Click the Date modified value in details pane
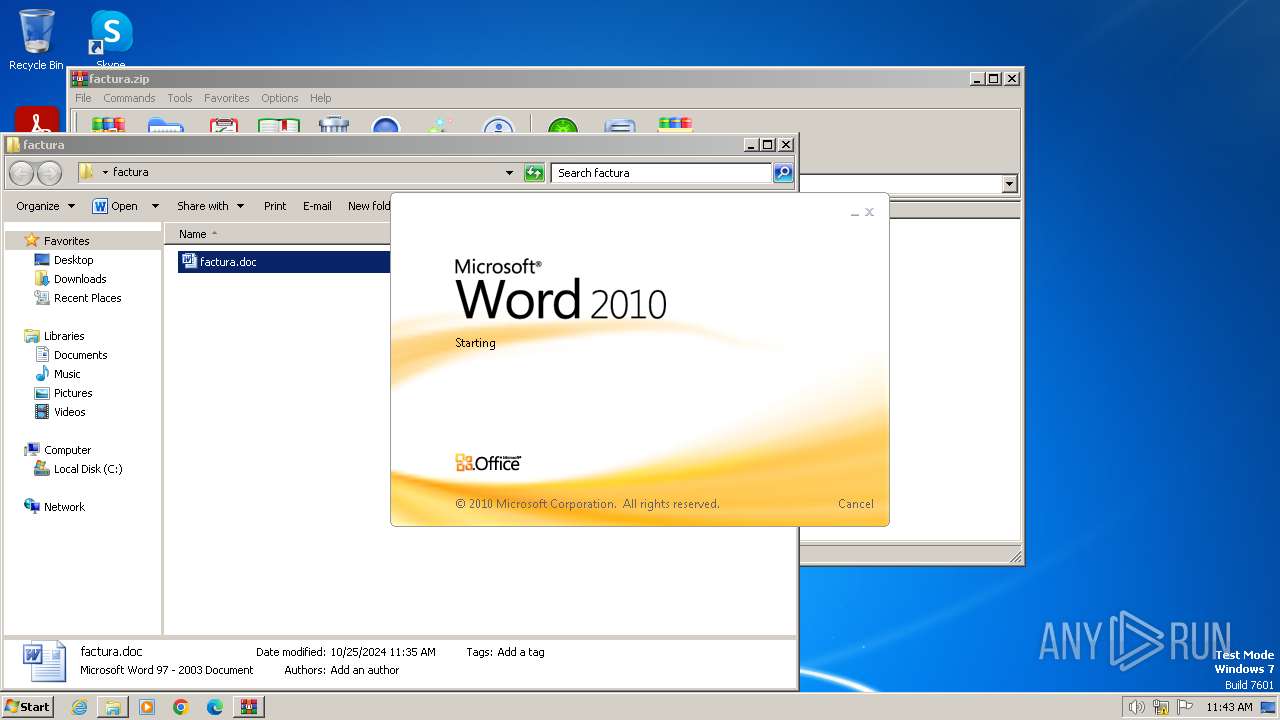Screen dimensions: 1280x720 tap(383, 652)
